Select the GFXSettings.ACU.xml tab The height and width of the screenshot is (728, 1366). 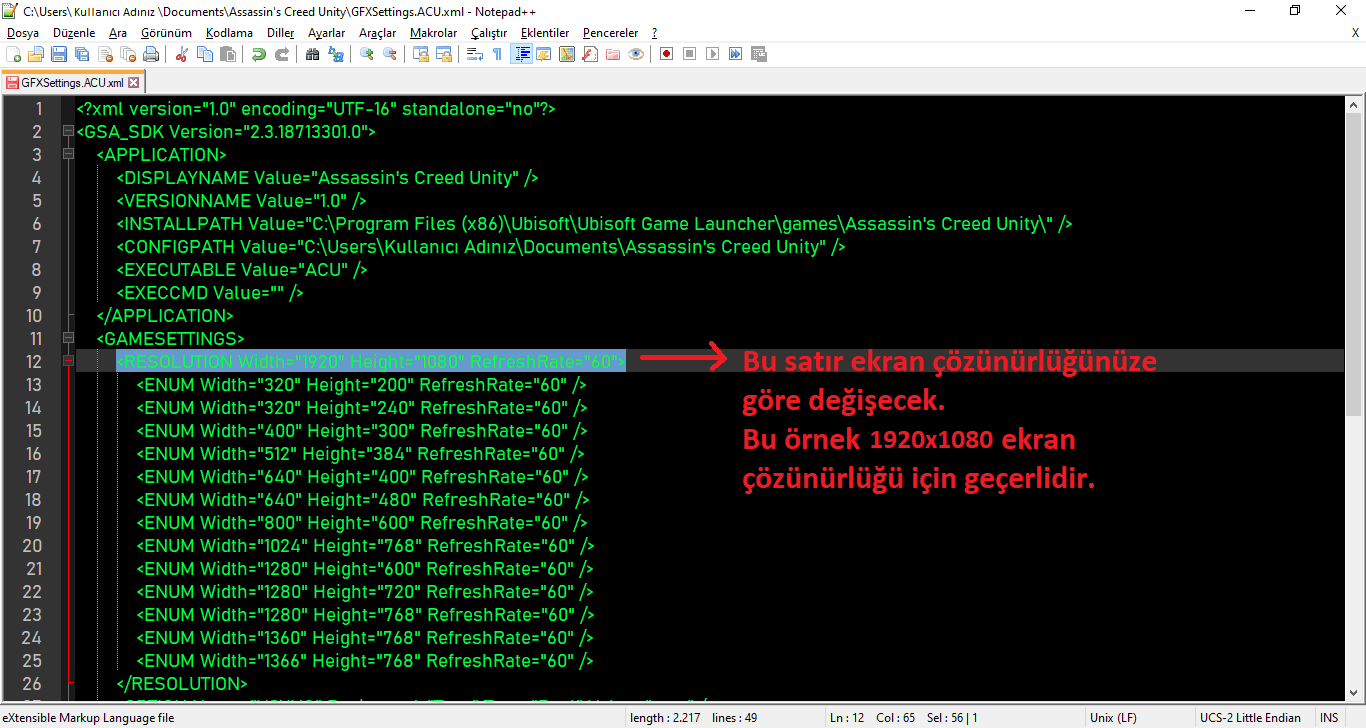point(72,83)
